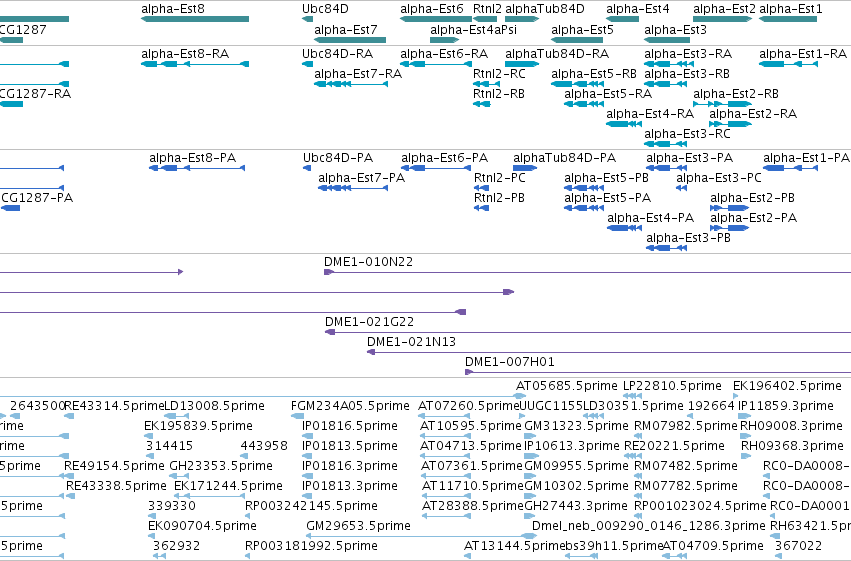The width and height of the screenshot is (851, 561).
Task: Click transcript label alpha-Est3-RA
Action: coord(688,54)
